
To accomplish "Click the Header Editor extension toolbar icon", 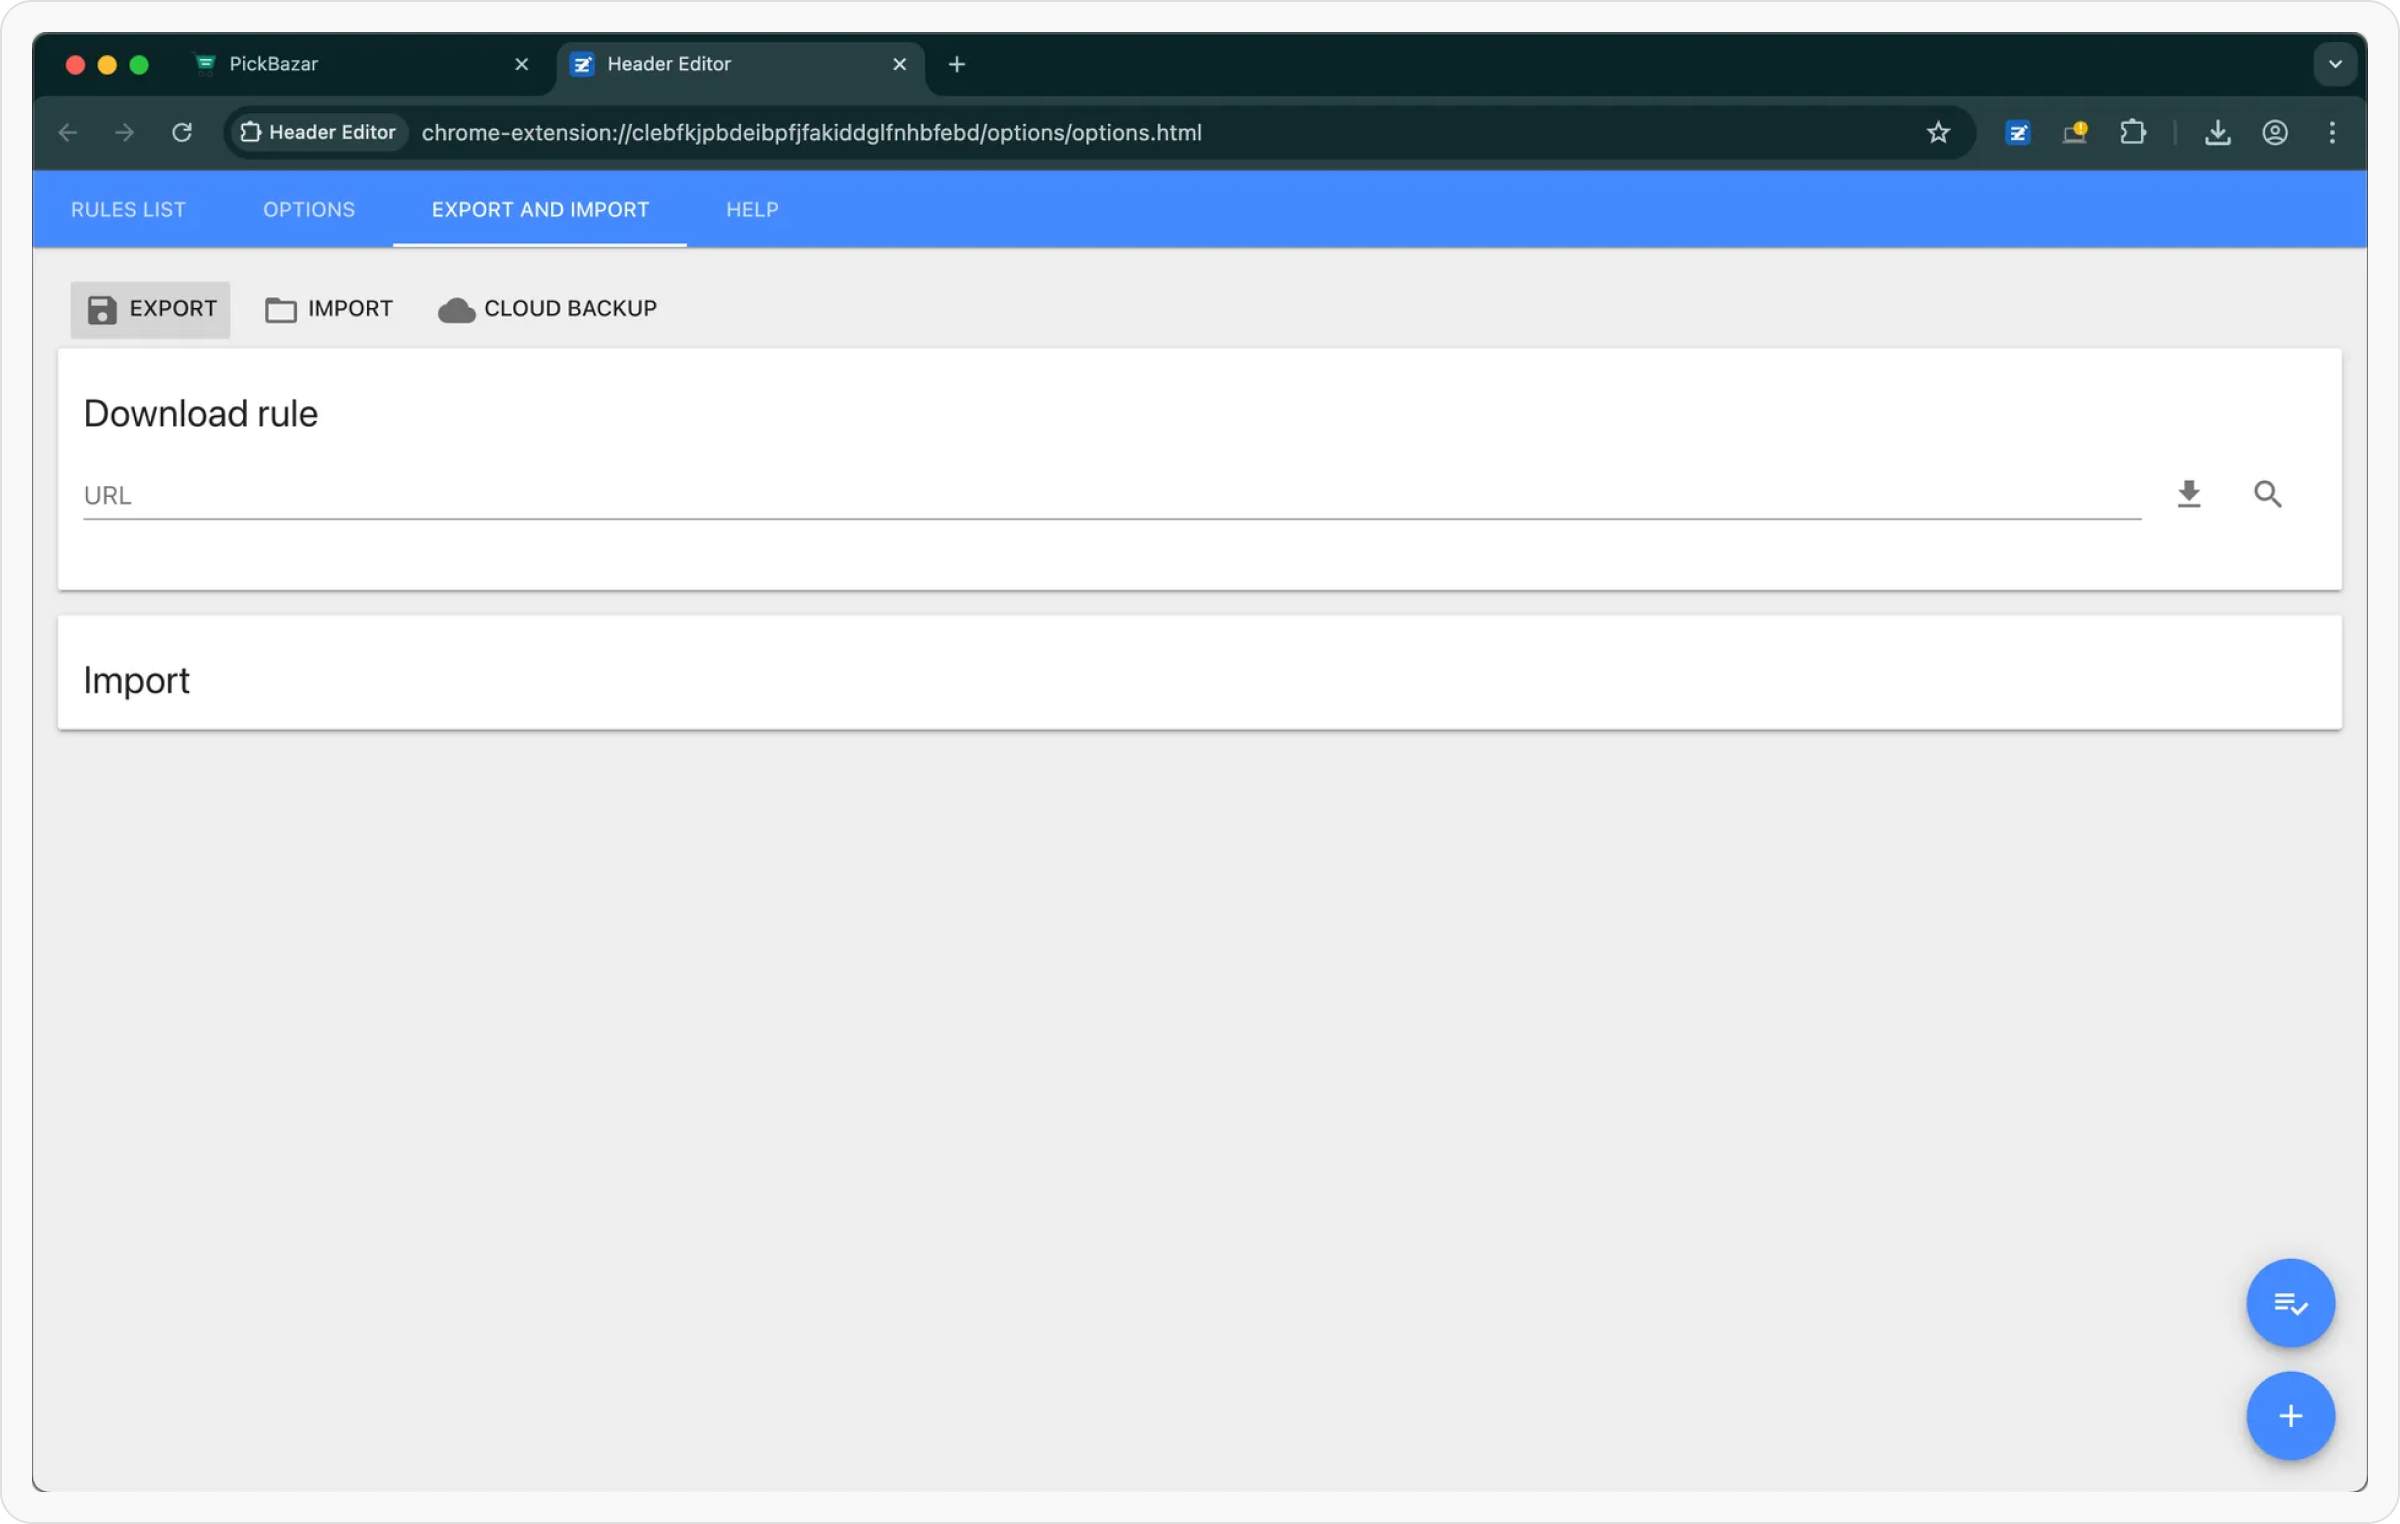I will 2017,133.
